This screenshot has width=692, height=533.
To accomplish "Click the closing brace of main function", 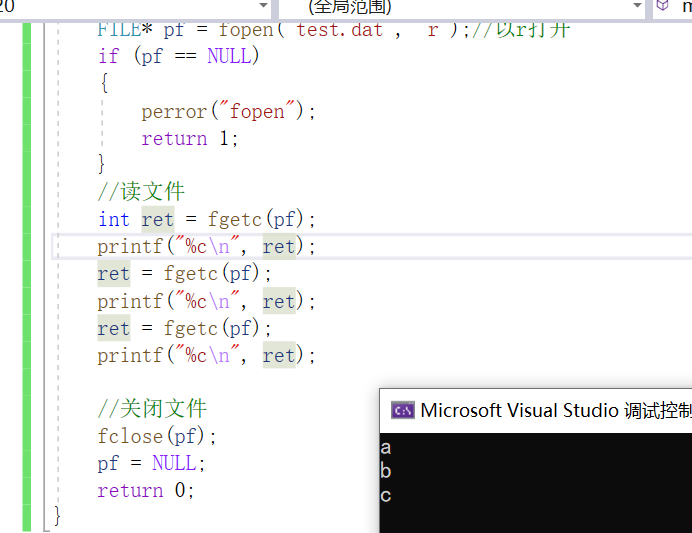I will (x=57, y=515).
